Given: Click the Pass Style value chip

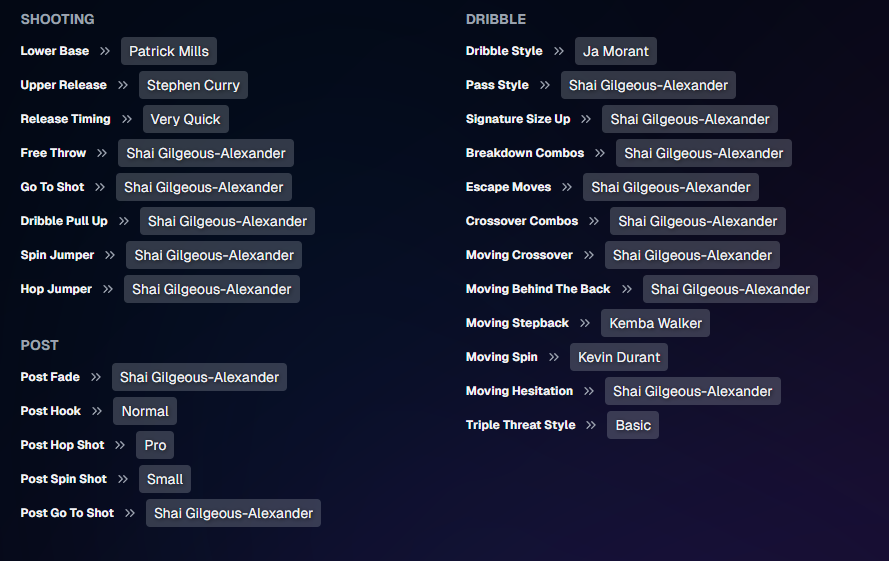Looking at the screenshot, I should 648,85.
